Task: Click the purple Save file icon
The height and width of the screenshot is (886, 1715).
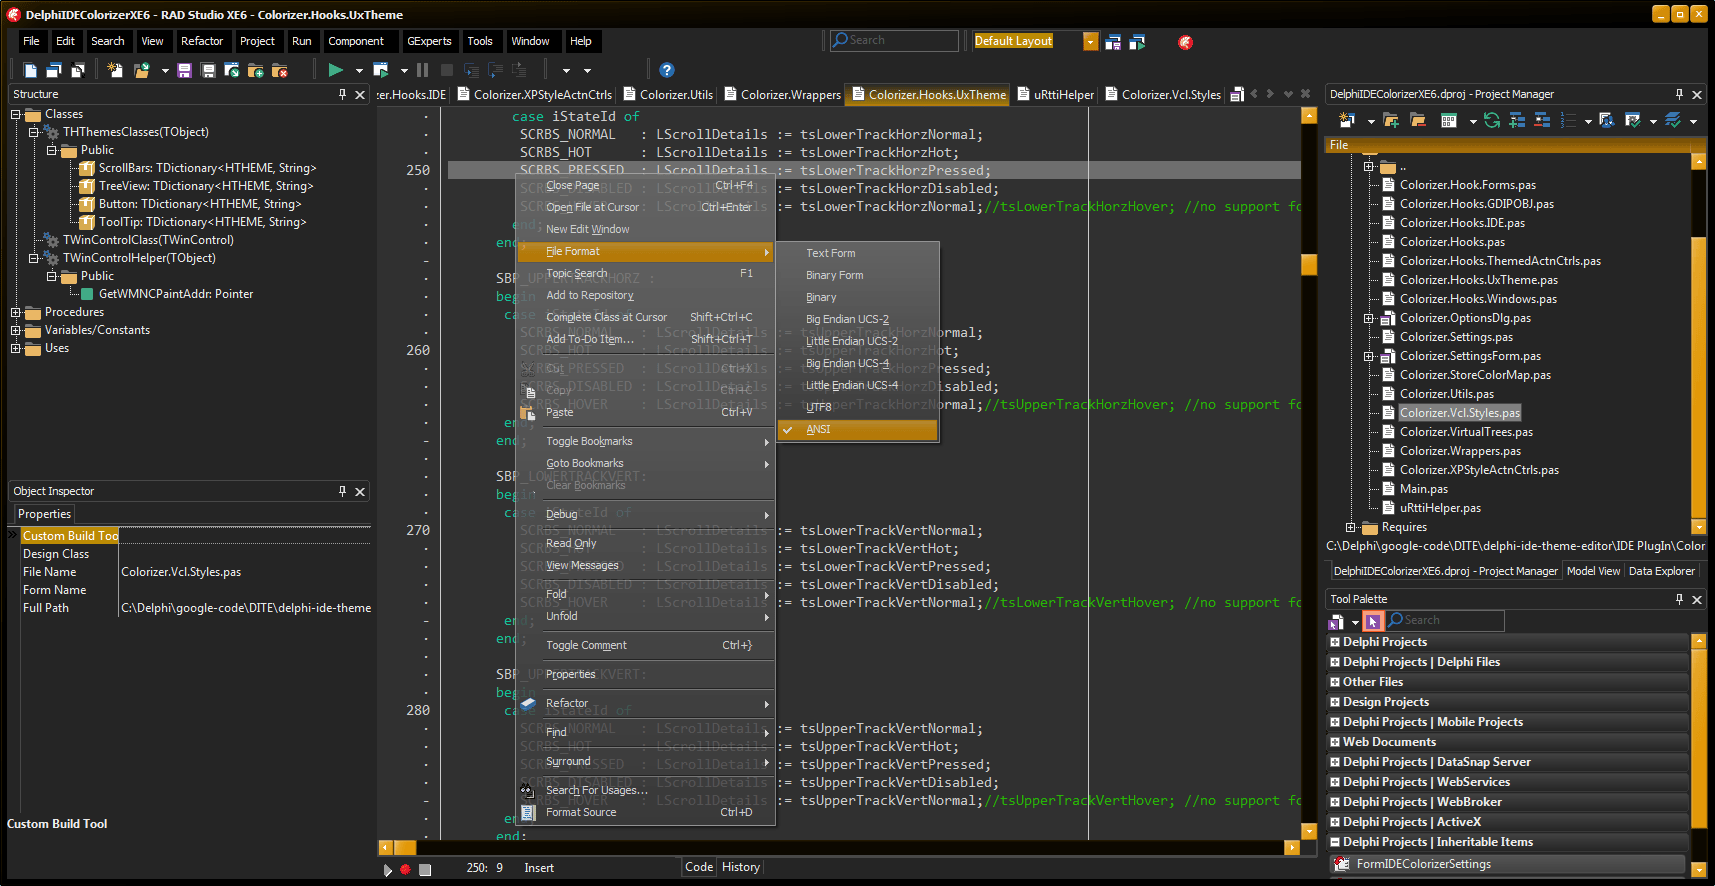Action: tap(184, 70)
